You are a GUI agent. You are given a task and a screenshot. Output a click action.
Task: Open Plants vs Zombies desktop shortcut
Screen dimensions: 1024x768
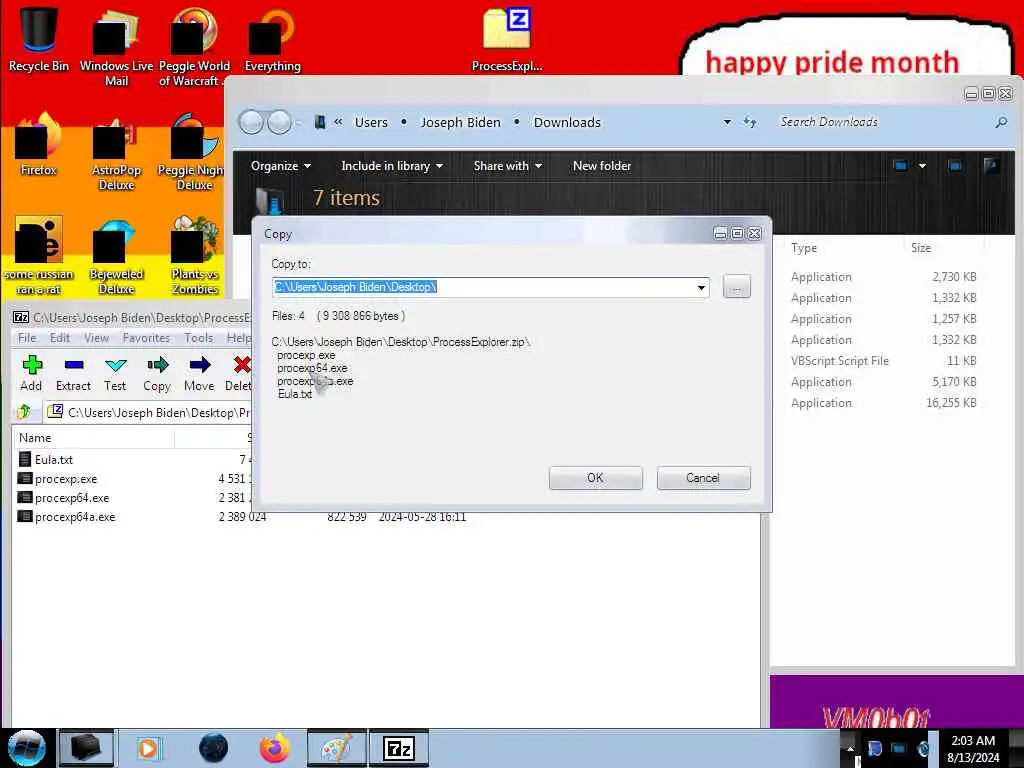pyautogui.click(x=194, y=257)
